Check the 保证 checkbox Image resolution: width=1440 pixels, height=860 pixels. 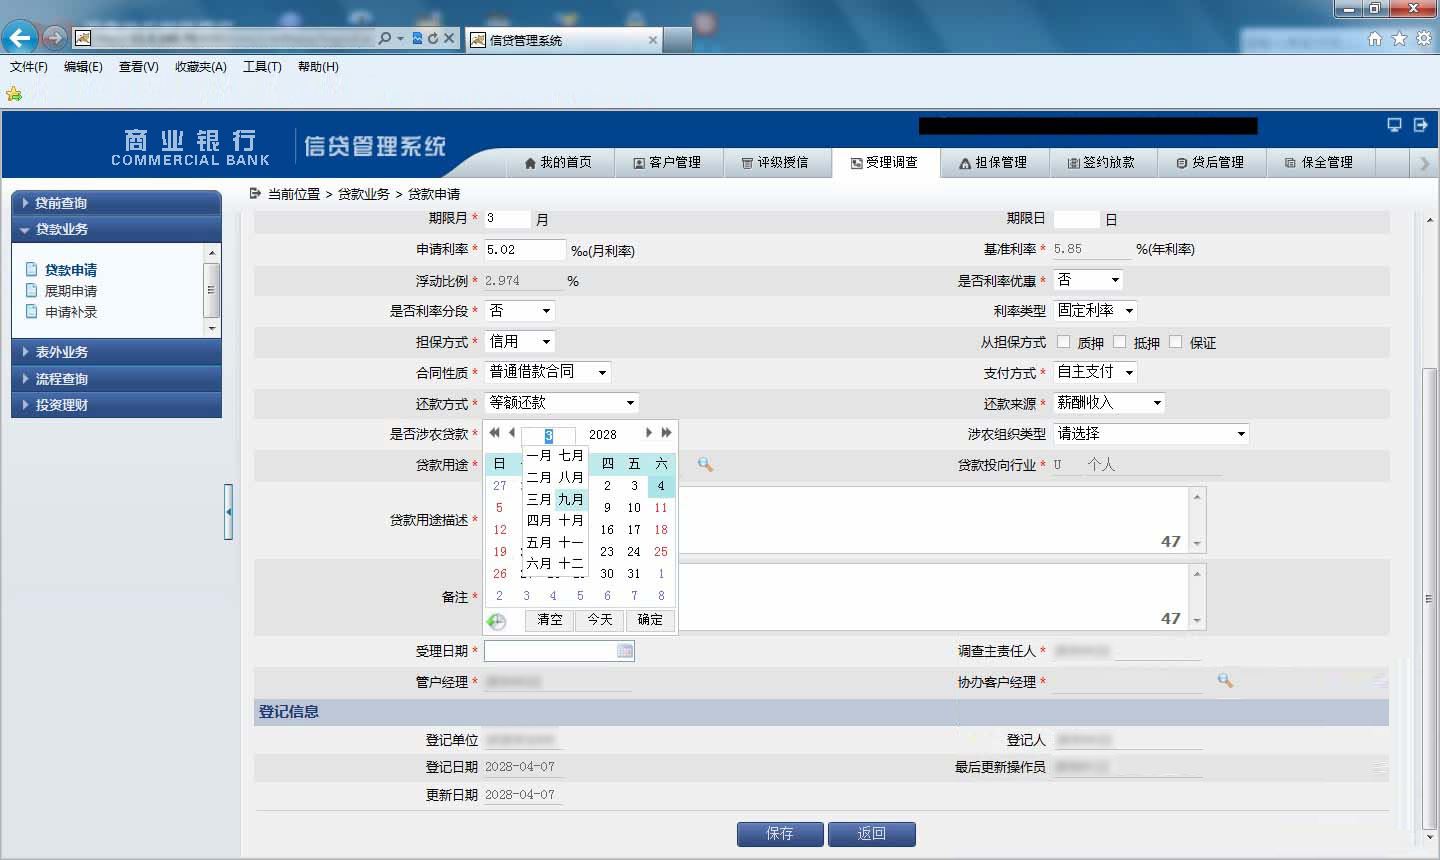pyautogui.click(x=1176, y=342)
